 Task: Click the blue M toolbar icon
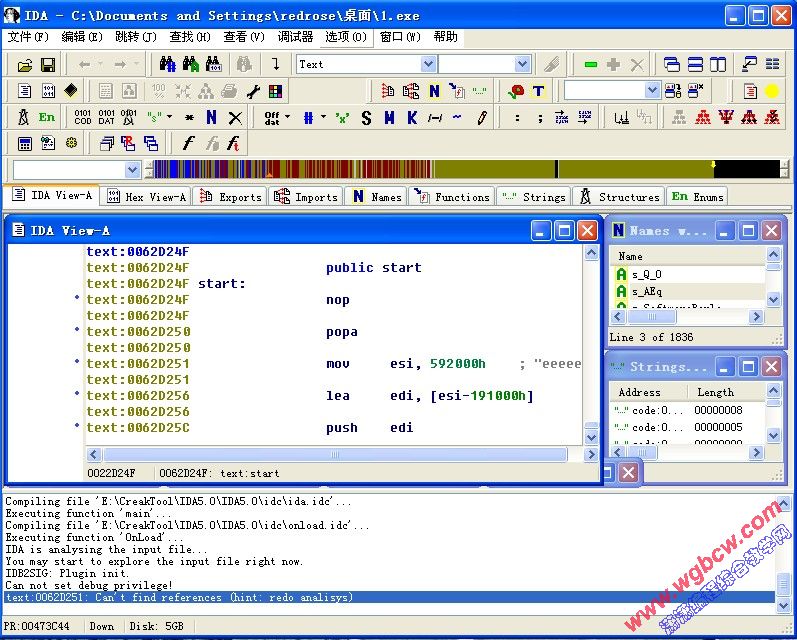click(389, 118)
